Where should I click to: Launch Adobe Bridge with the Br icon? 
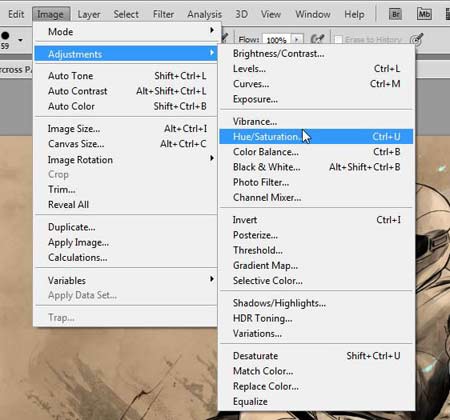(x=395, y=14)
